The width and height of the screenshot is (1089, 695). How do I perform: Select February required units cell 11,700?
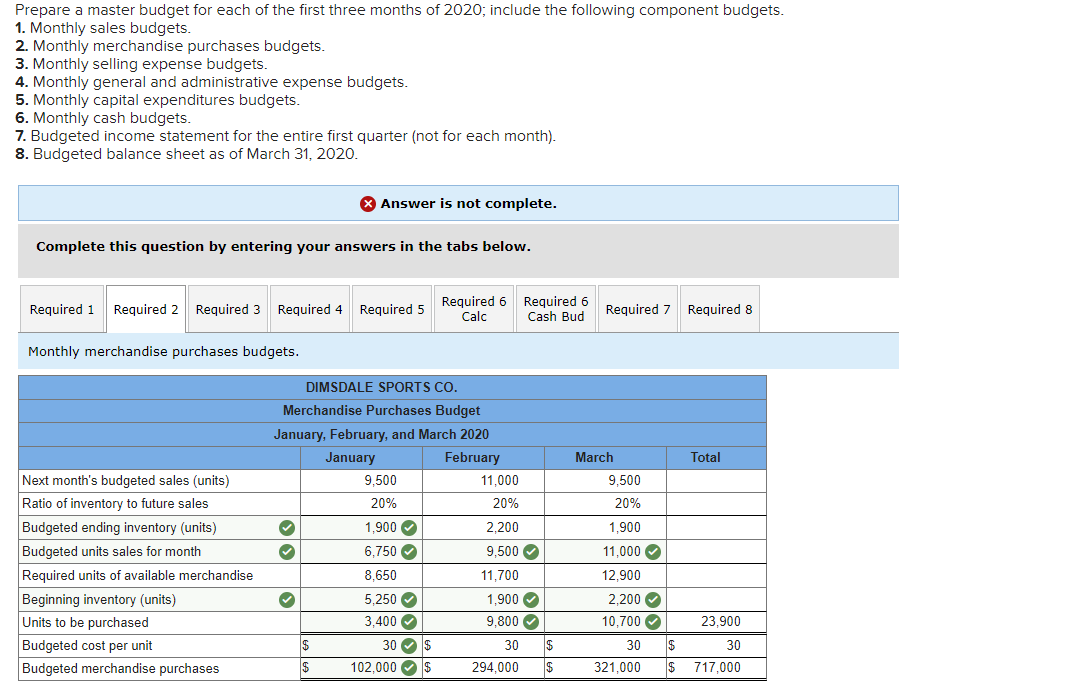pos(483,576)
